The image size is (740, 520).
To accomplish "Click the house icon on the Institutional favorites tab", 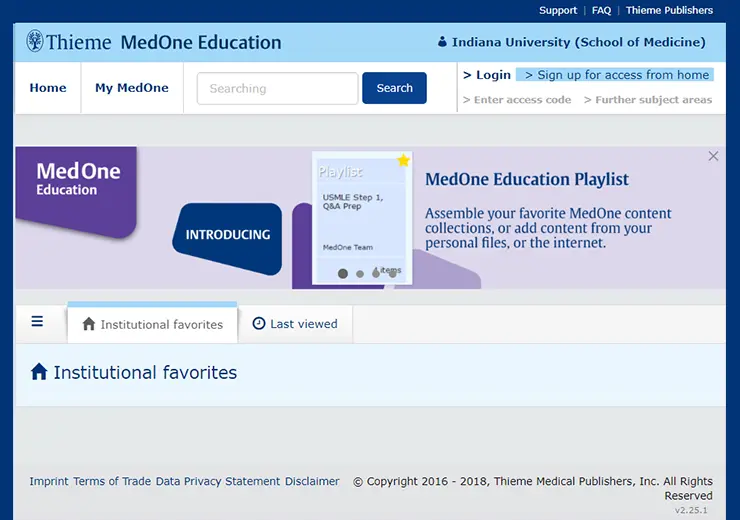I will (x=89, y=324).
